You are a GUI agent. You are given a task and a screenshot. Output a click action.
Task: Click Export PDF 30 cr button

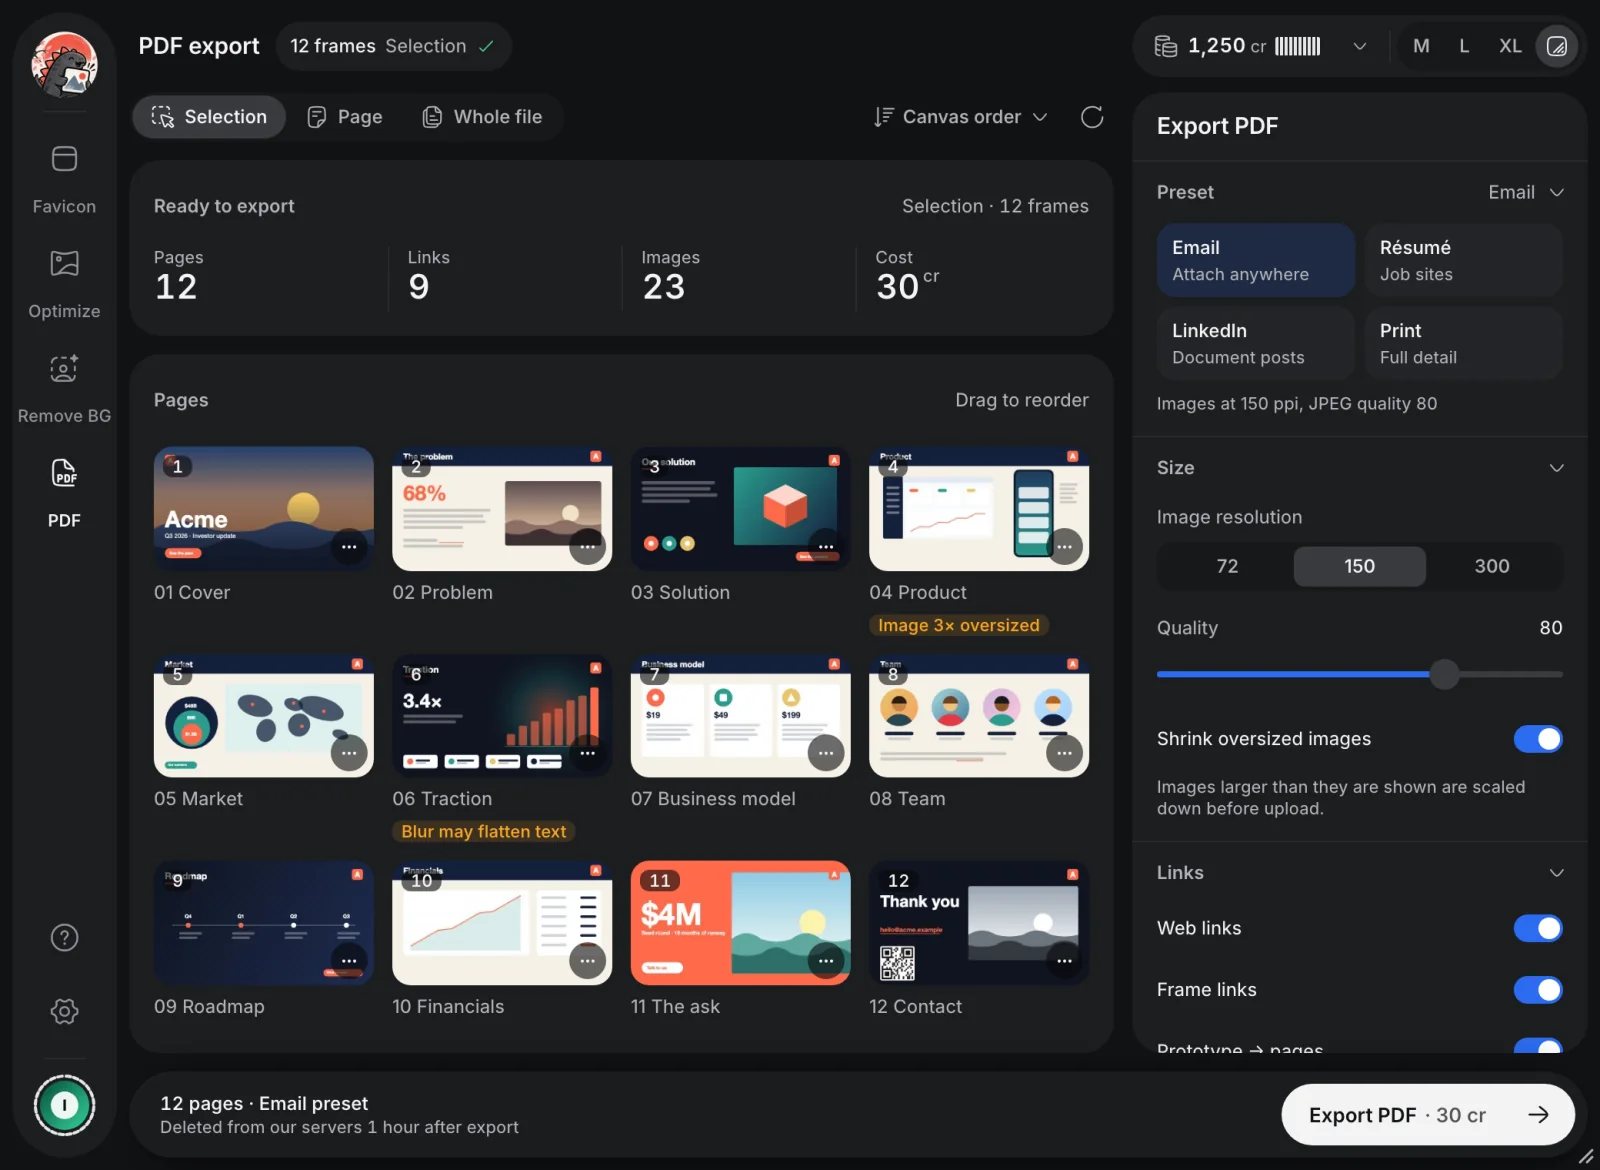pyautogui.click(x=1428, y=1115)
